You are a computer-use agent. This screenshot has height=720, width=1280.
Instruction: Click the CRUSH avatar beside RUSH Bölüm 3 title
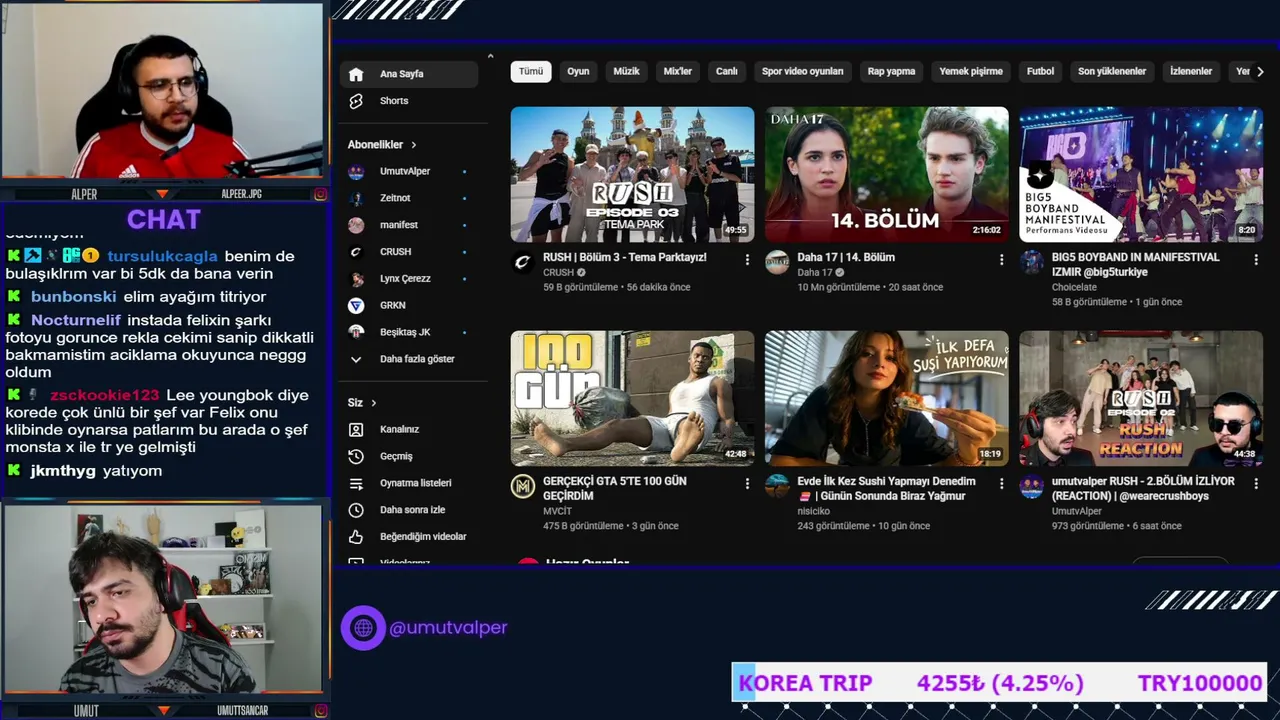coord(522,262)
